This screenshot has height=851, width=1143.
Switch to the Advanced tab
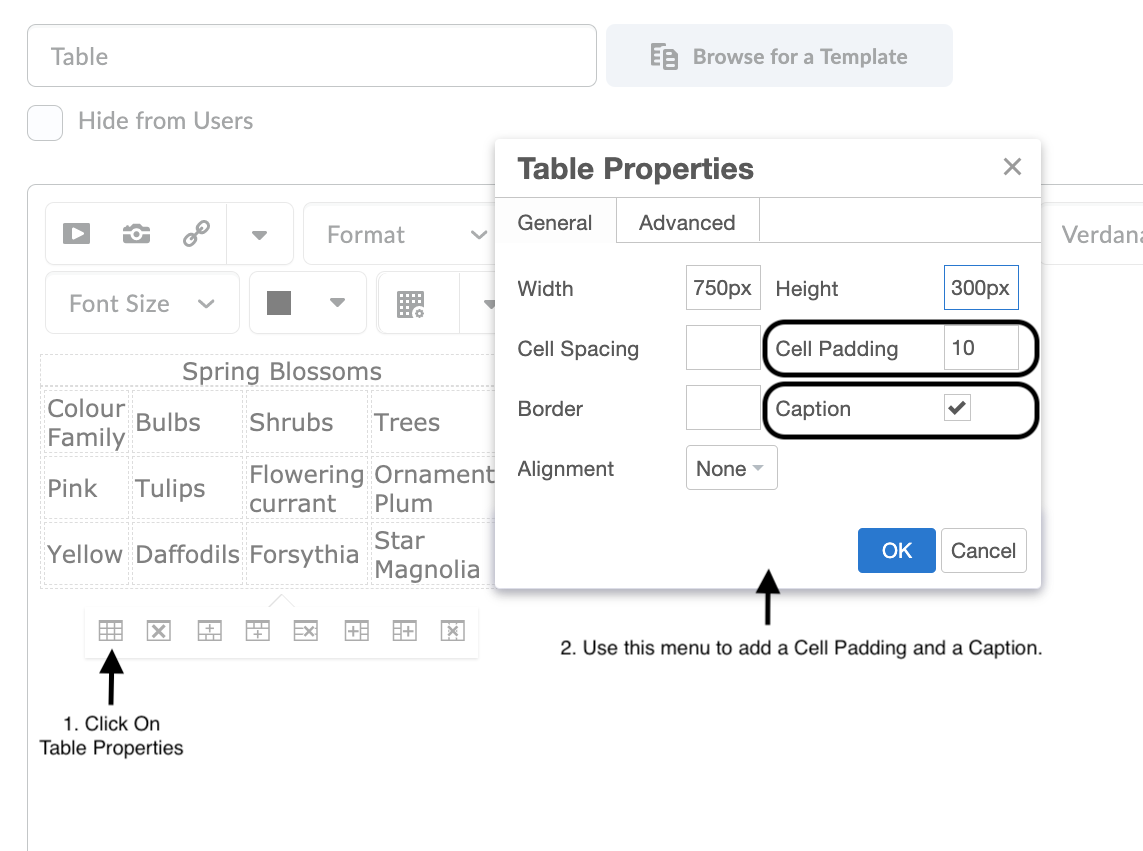(x=687, y=222)
